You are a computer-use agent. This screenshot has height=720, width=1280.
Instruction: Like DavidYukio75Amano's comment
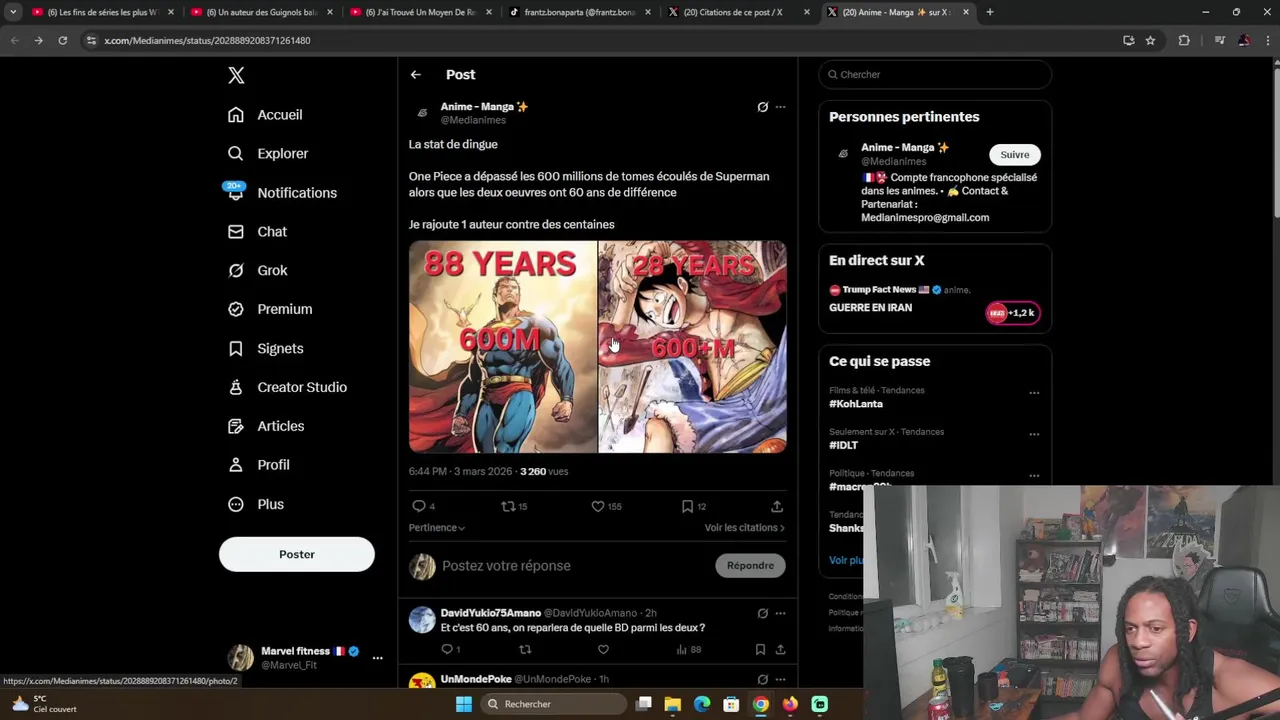point(603,650)
